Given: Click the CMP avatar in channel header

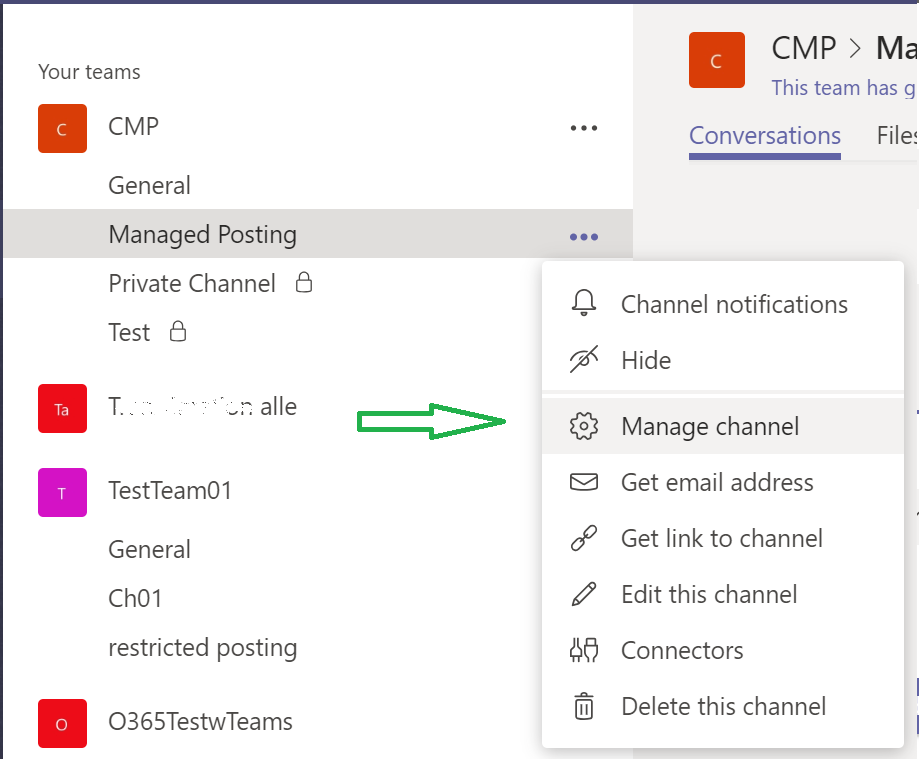Looking at the screenshot, I should pos(717,60).
